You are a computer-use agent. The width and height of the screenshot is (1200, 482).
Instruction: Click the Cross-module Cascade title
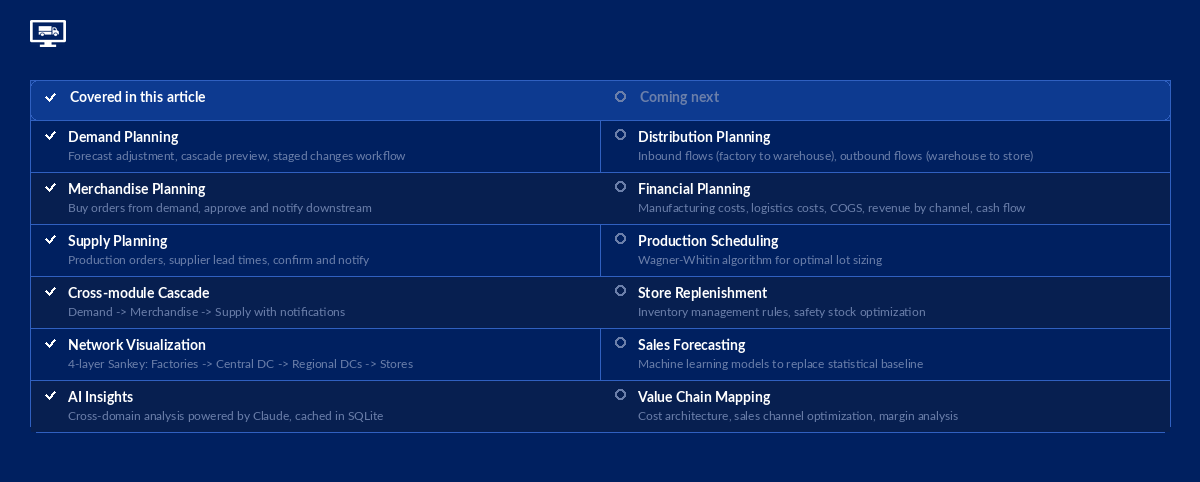tap(139, 293)
